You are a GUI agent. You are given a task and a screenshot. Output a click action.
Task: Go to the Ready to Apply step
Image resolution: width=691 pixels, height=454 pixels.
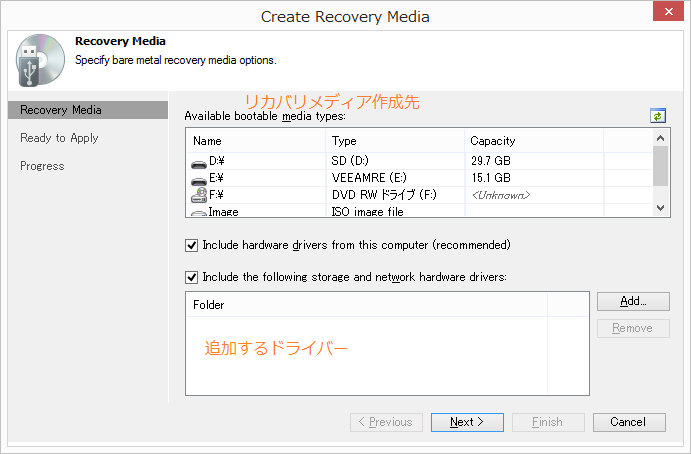[x=59, y=138]
